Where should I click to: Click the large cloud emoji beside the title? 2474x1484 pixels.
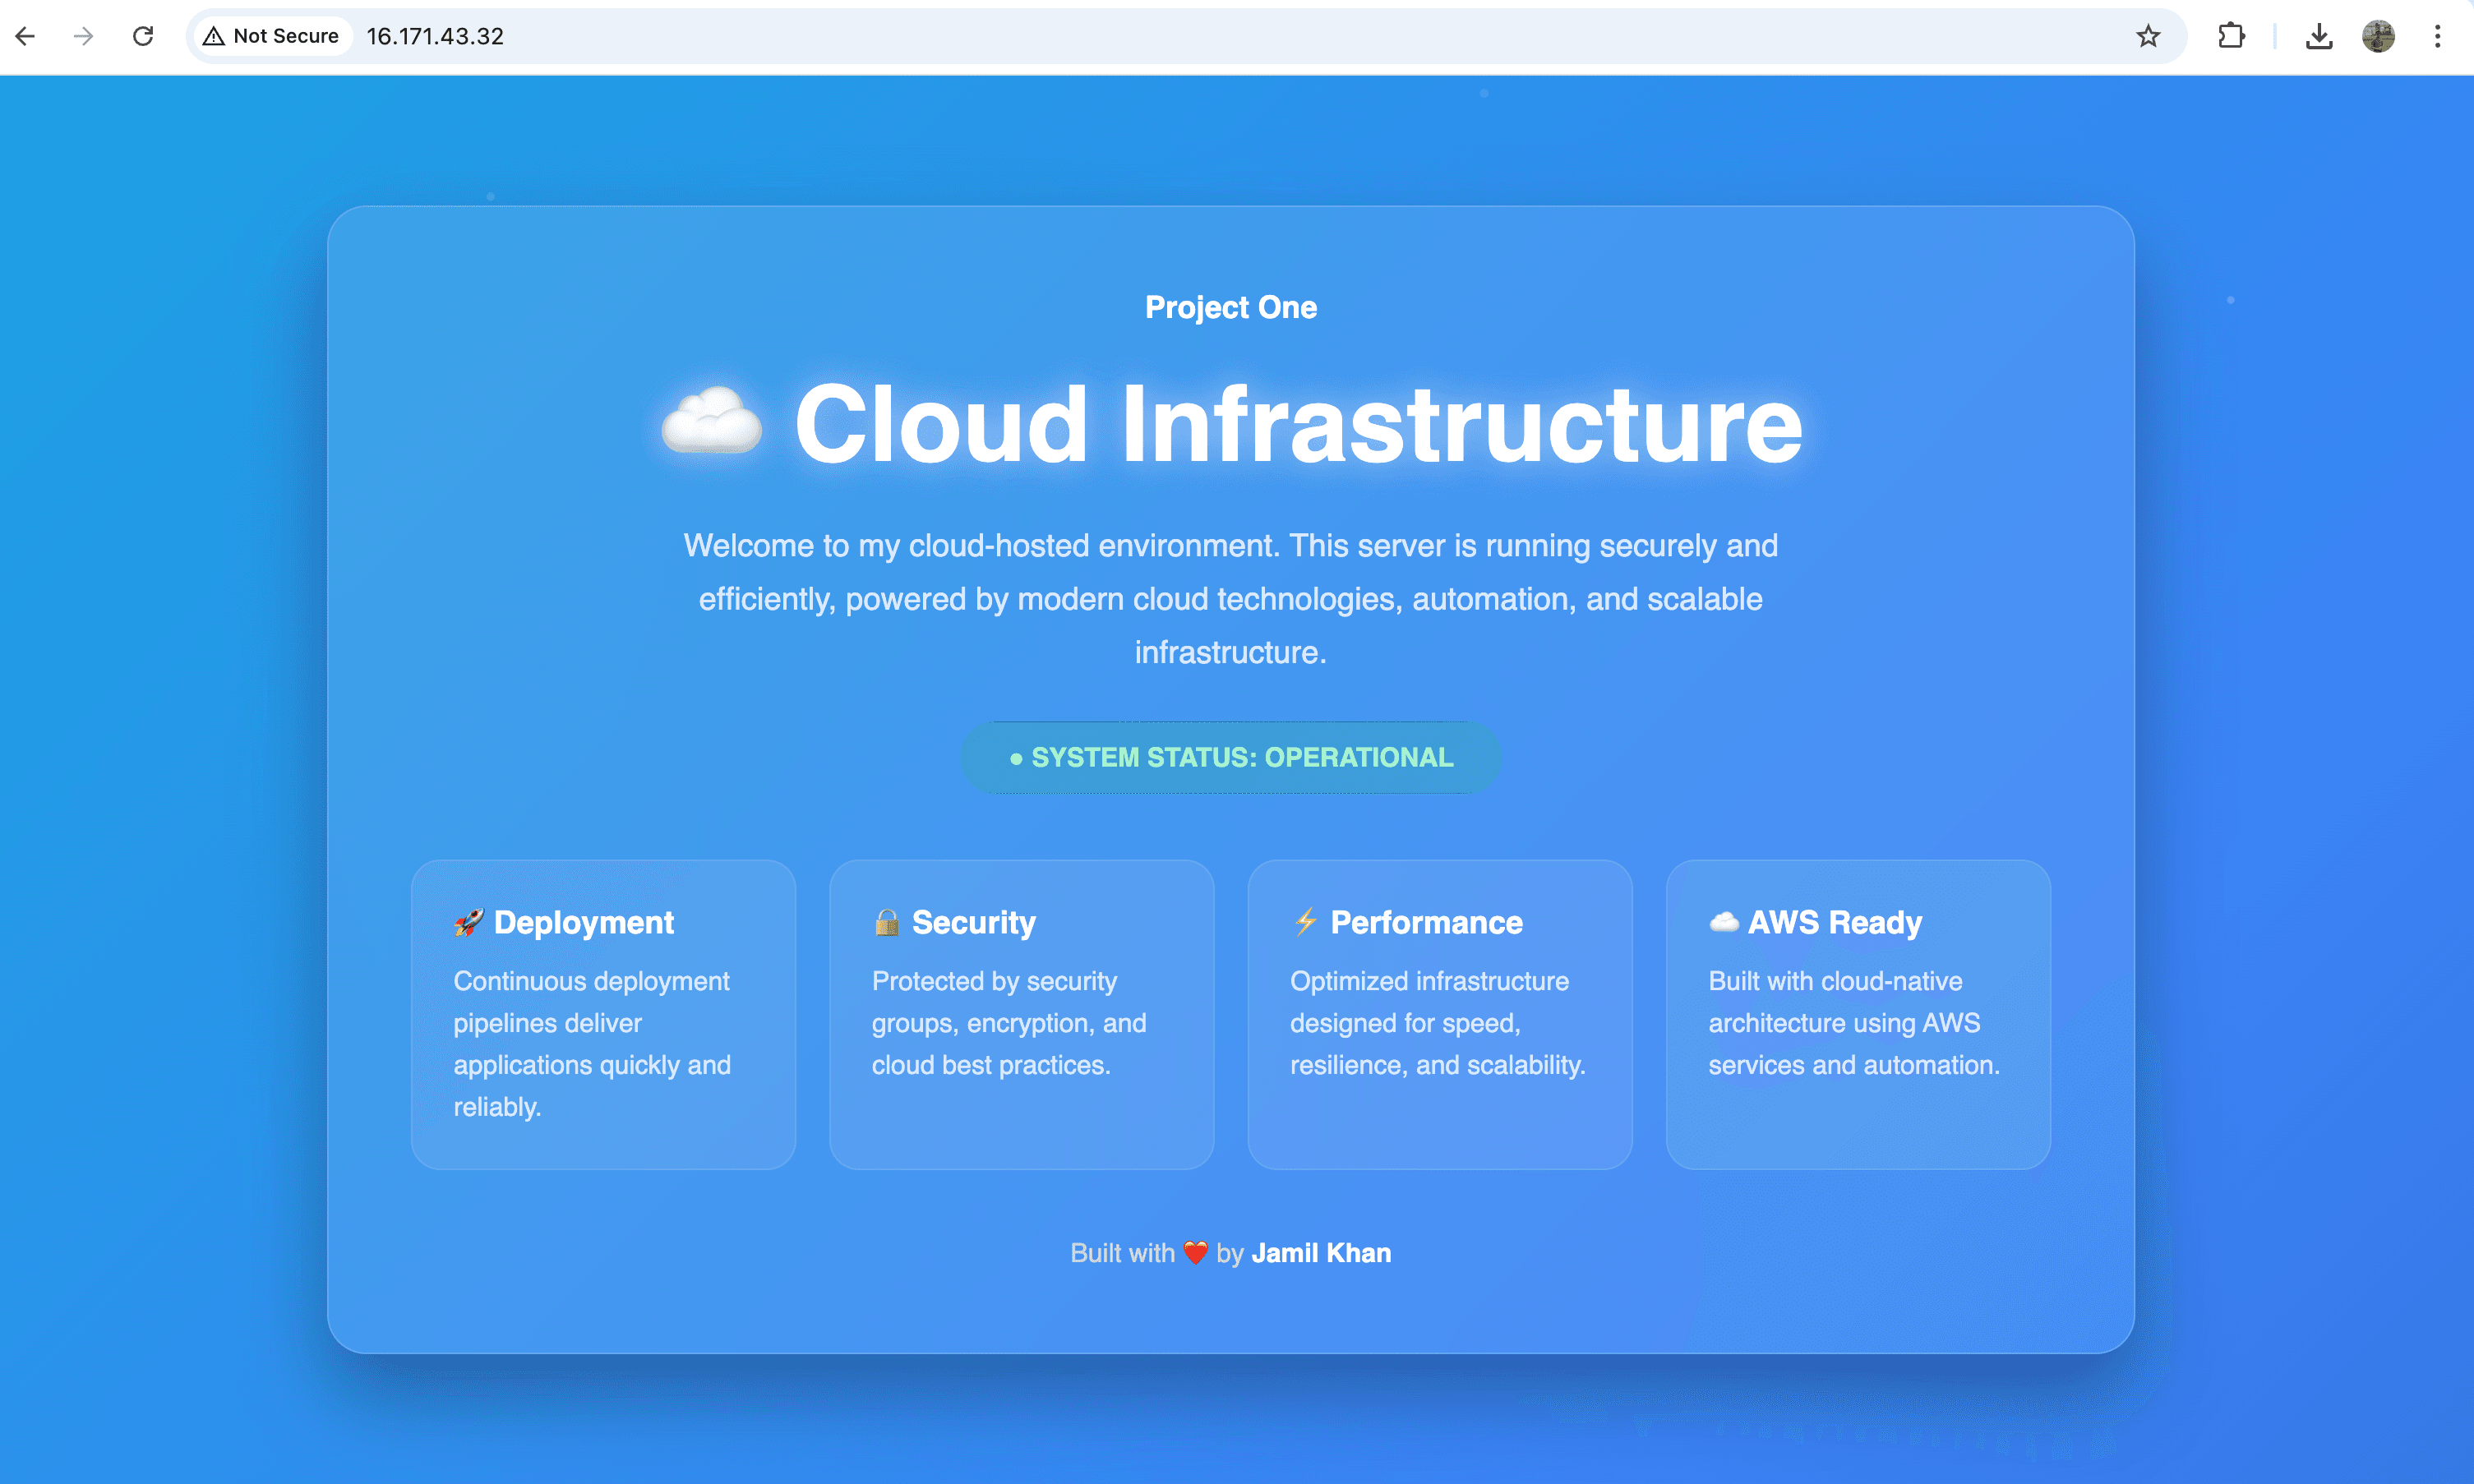coord(712,421)
